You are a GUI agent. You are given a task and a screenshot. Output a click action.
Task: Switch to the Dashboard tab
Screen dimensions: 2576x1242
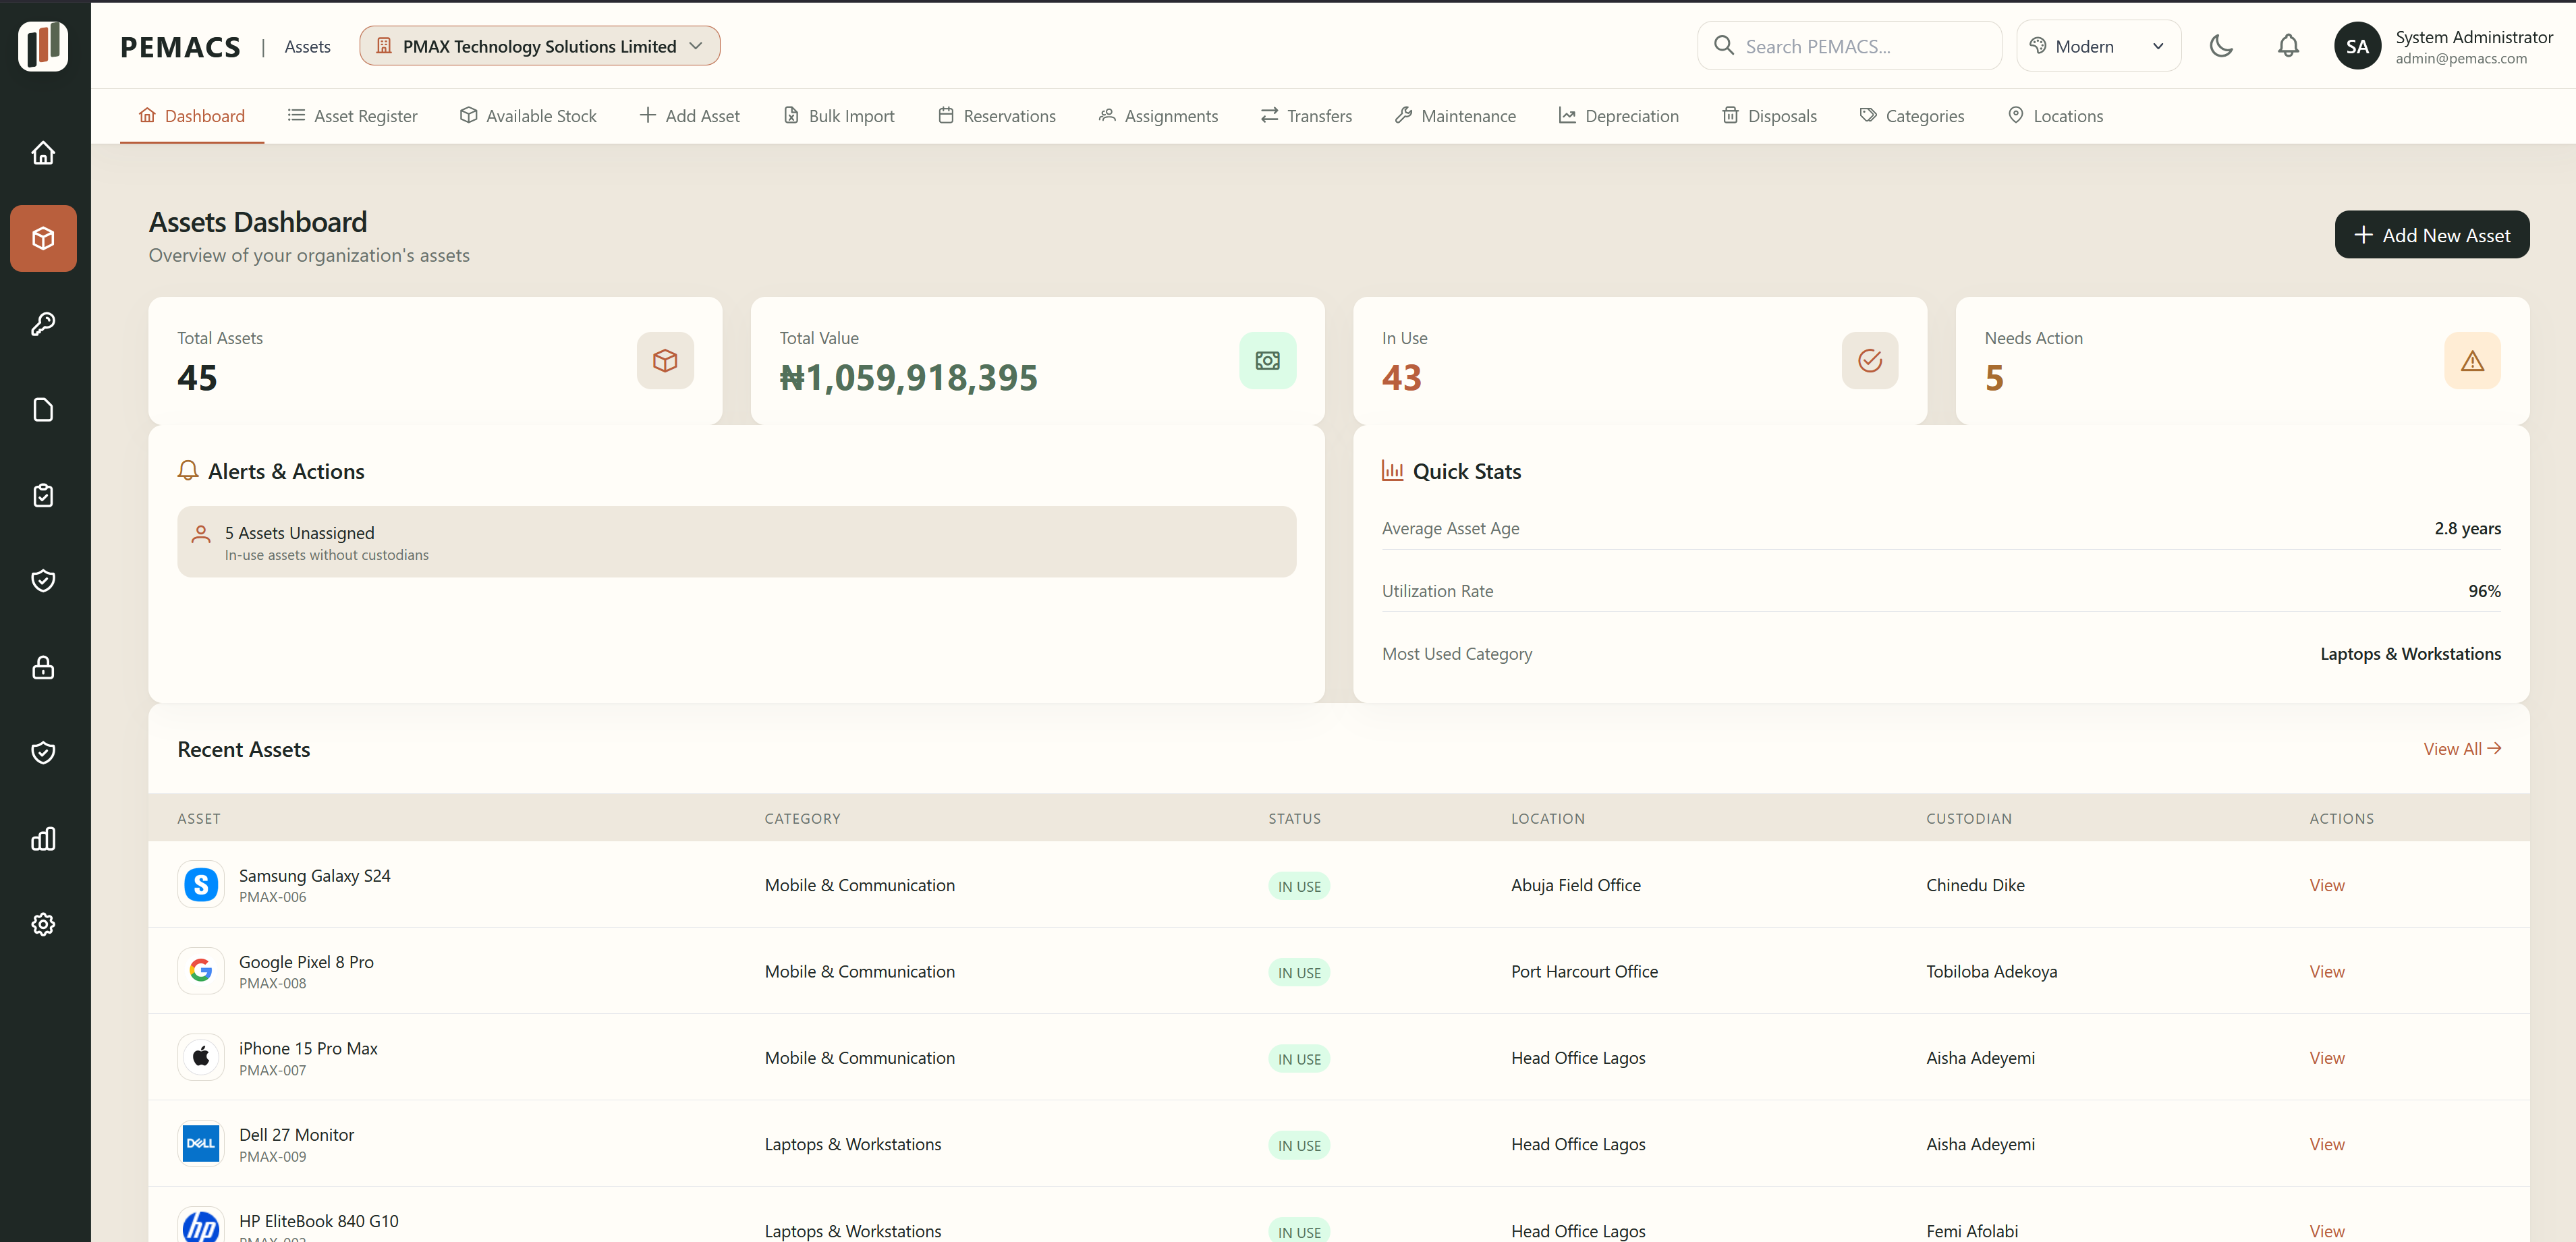coord(192,116)
